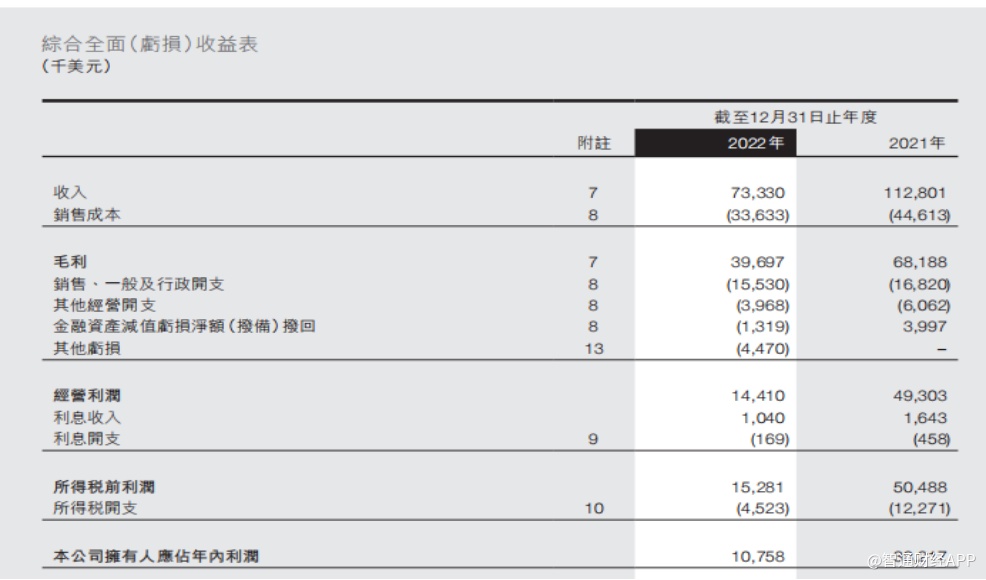
Task: Click note number 13 beside 其他虧損
Action: point(593,348)
